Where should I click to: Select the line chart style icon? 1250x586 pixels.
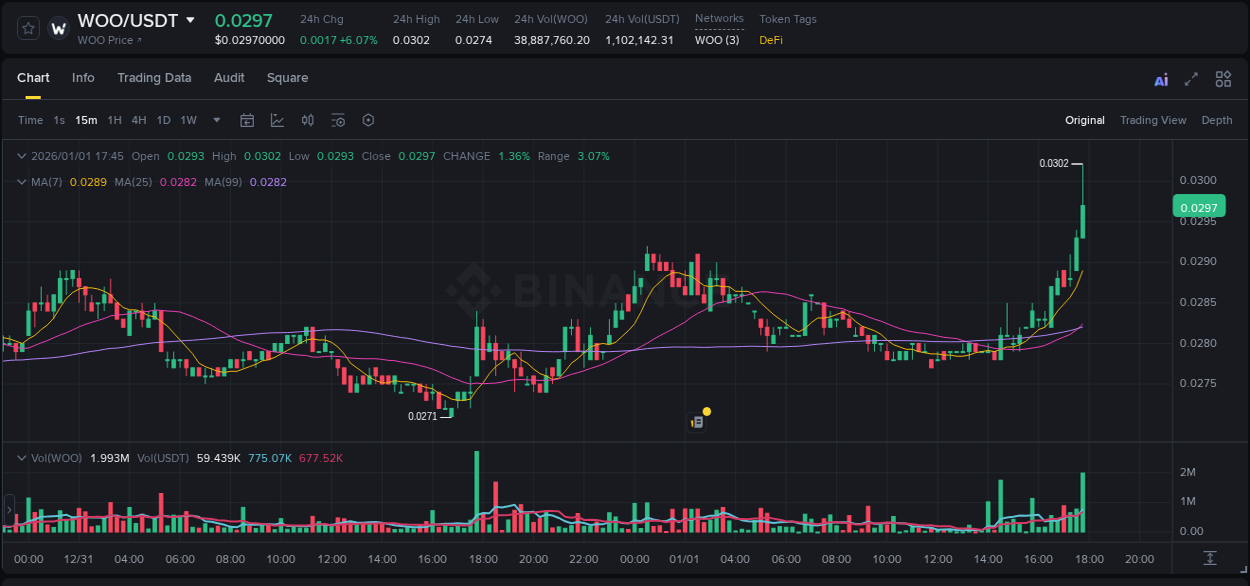pyautogui.click(x=277, y=119)
